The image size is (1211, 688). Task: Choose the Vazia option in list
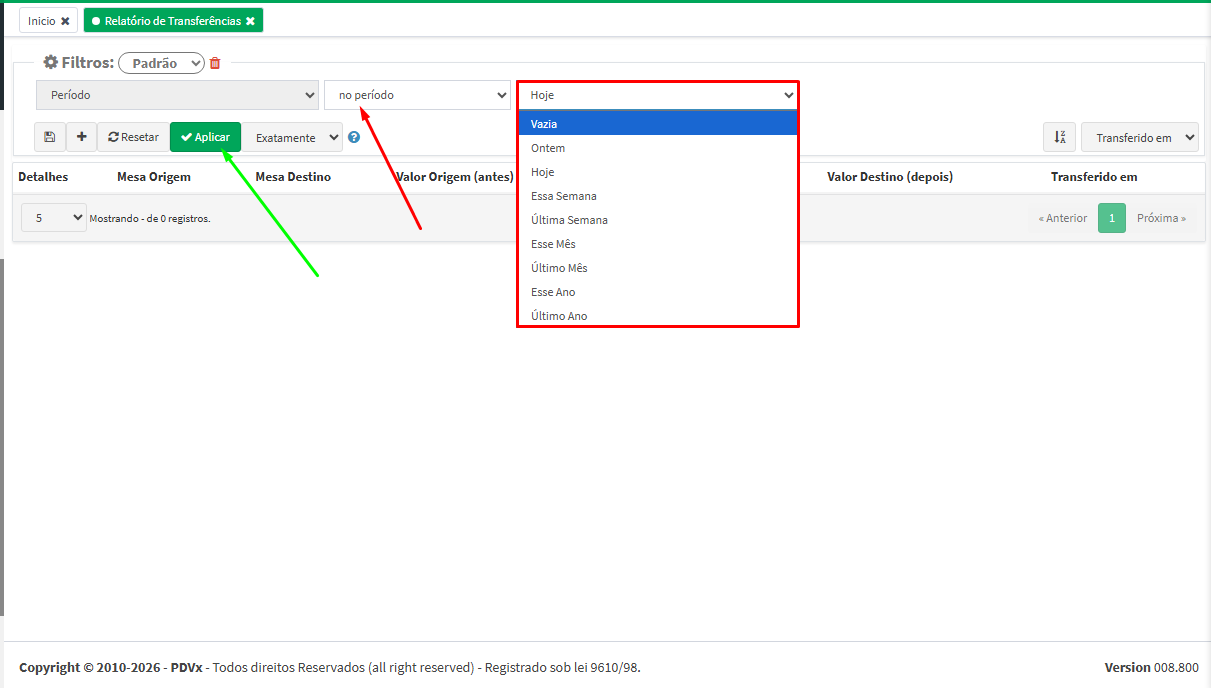click(x=658, y=124)
